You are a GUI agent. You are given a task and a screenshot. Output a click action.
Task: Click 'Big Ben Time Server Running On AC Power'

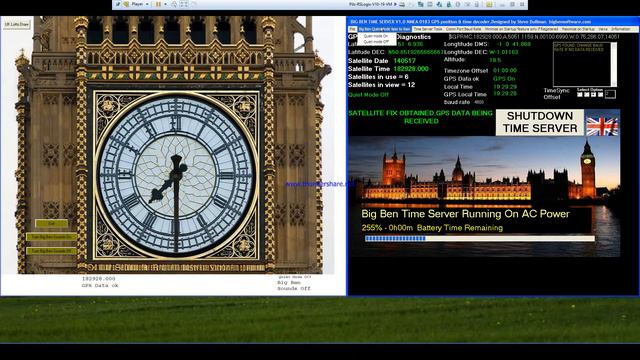point(465,214)
